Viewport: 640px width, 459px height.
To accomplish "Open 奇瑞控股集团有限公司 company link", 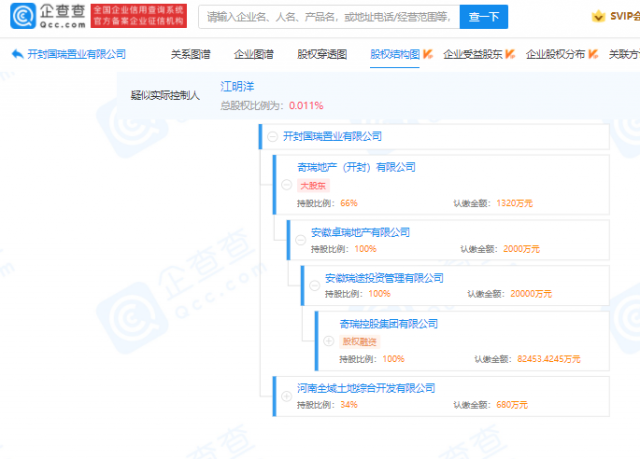I will [389, 324].
